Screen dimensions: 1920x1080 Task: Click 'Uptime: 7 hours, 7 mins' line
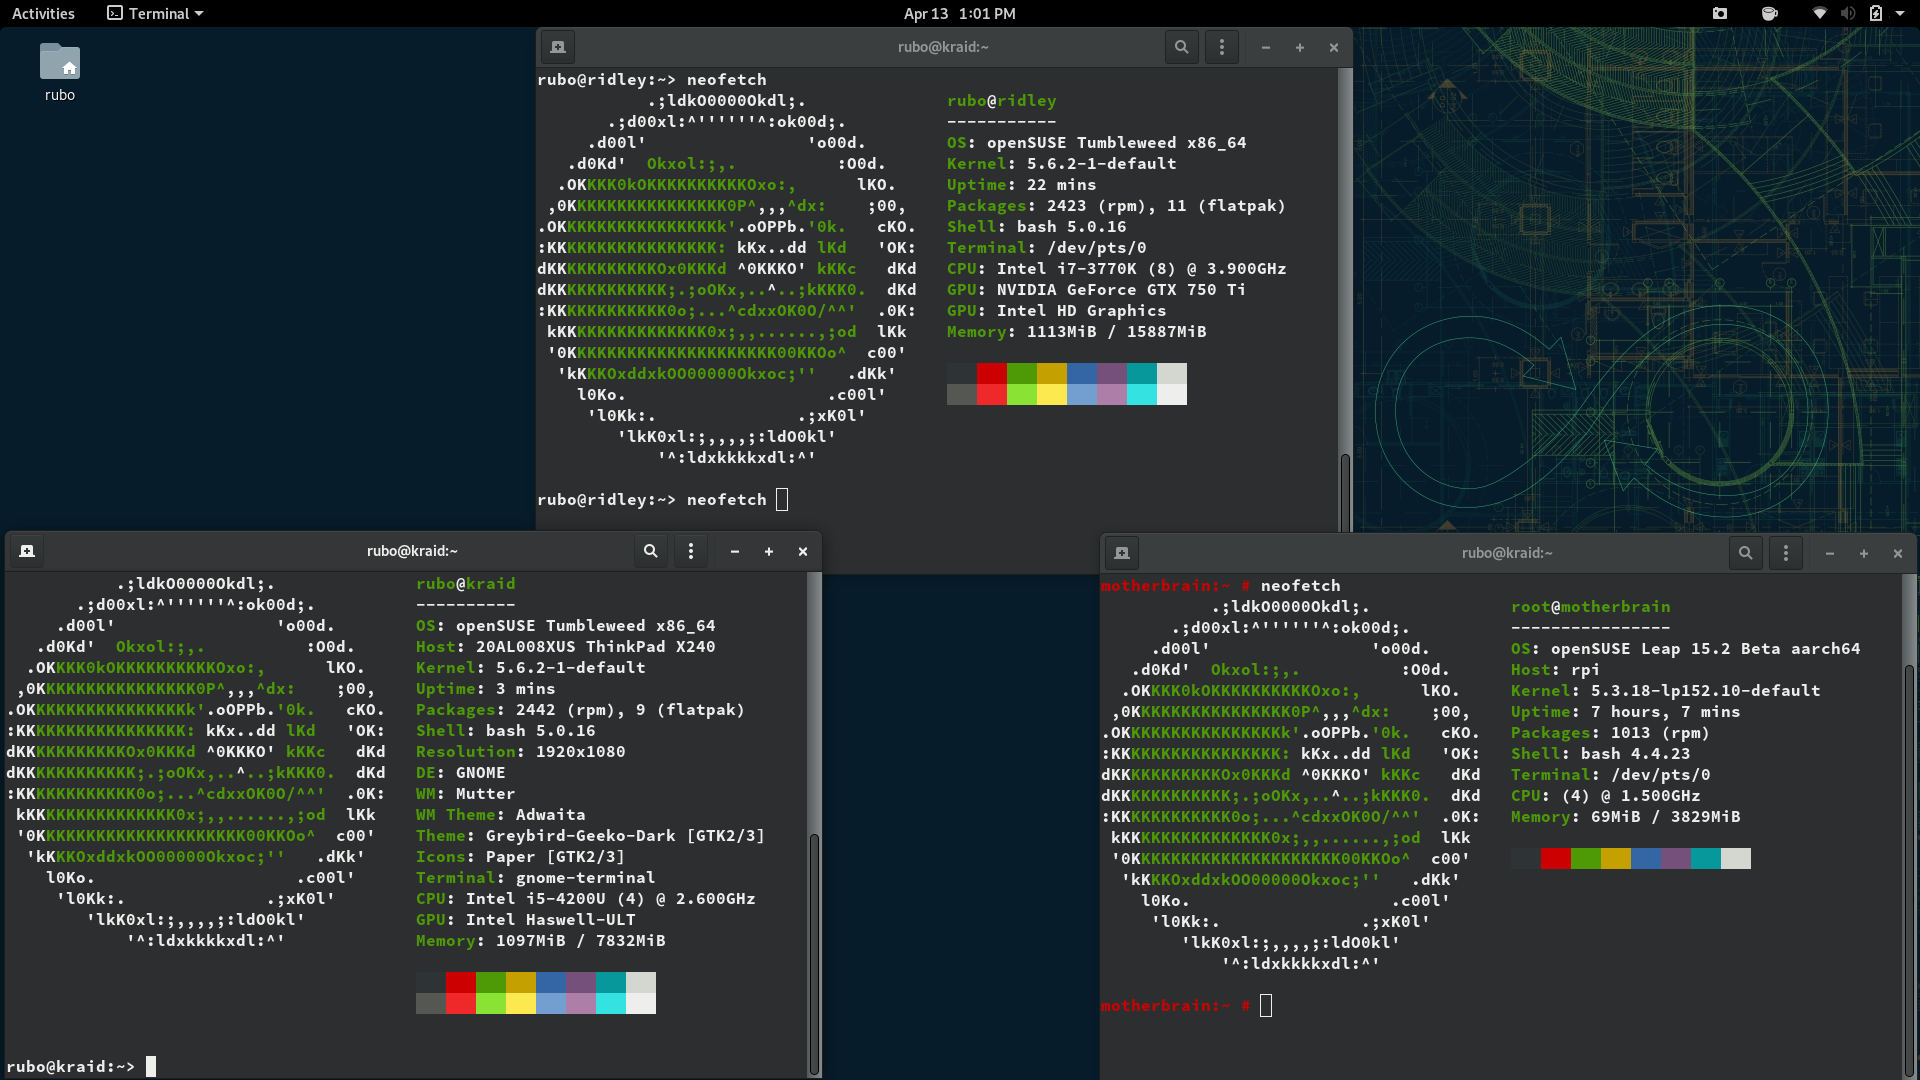[x=1625, y=711]
